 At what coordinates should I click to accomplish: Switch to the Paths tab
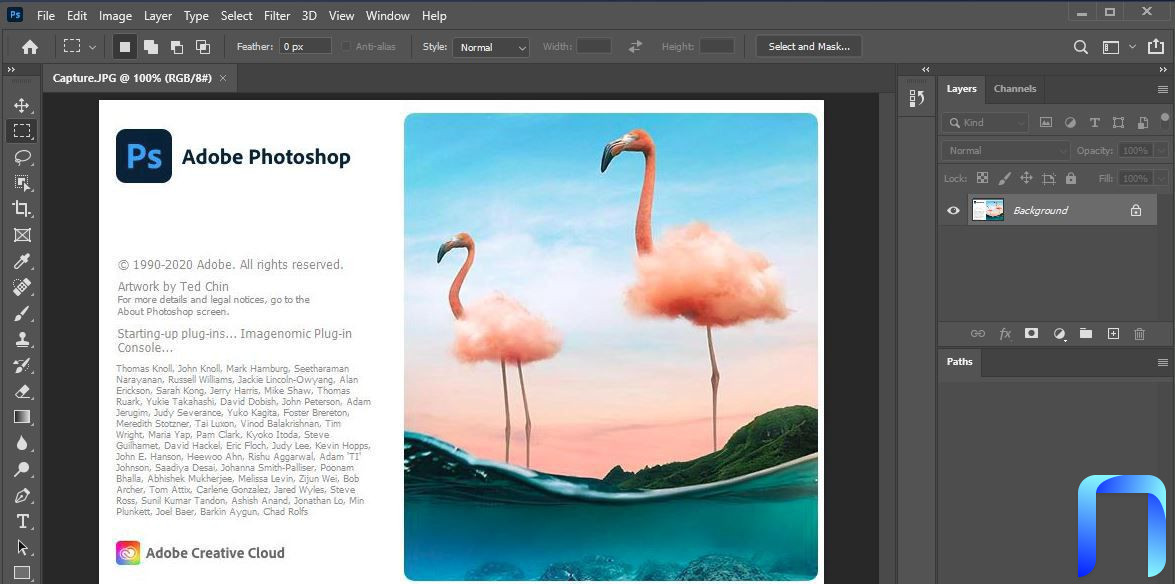tap(959, 361)
